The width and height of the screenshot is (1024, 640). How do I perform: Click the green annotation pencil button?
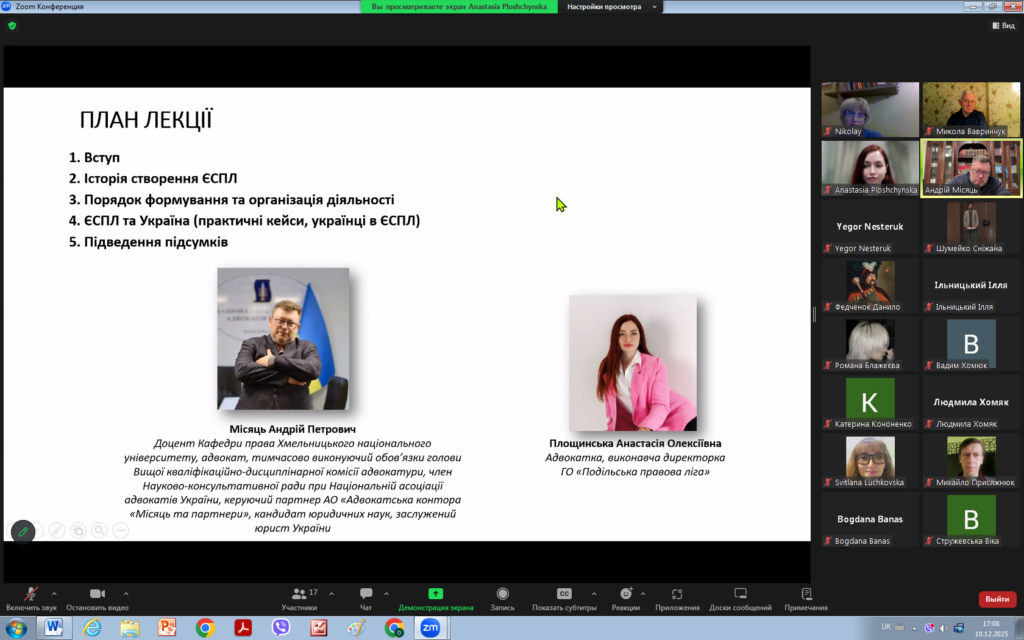click(x=23, y=531)
